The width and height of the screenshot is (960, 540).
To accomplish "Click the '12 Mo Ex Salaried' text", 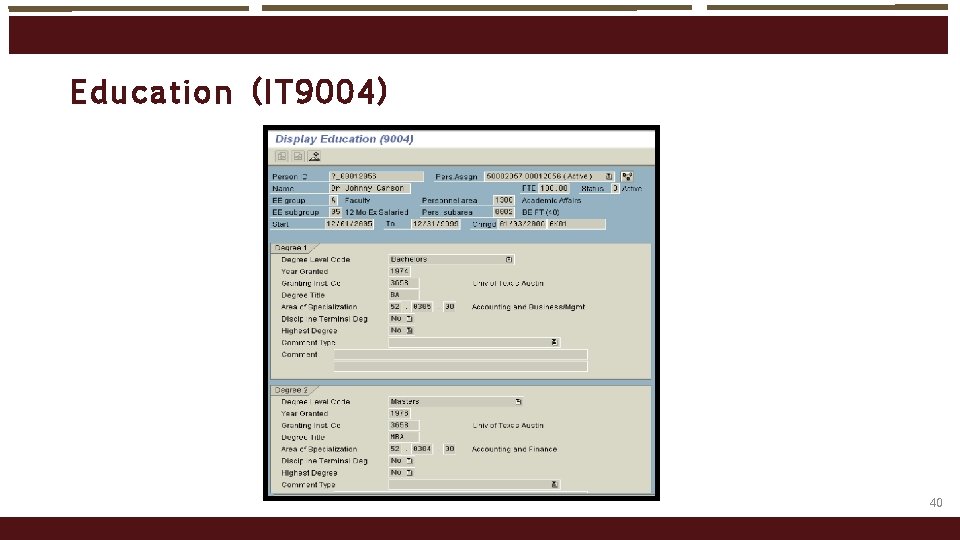I will point(377,212).
